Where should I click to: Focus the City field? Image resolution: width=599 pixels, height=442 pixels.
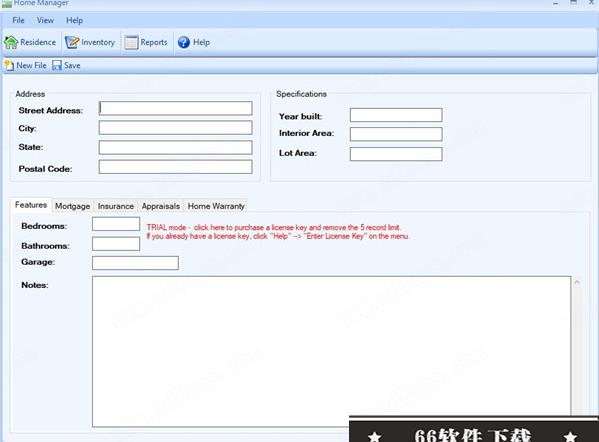click(175, 128)
